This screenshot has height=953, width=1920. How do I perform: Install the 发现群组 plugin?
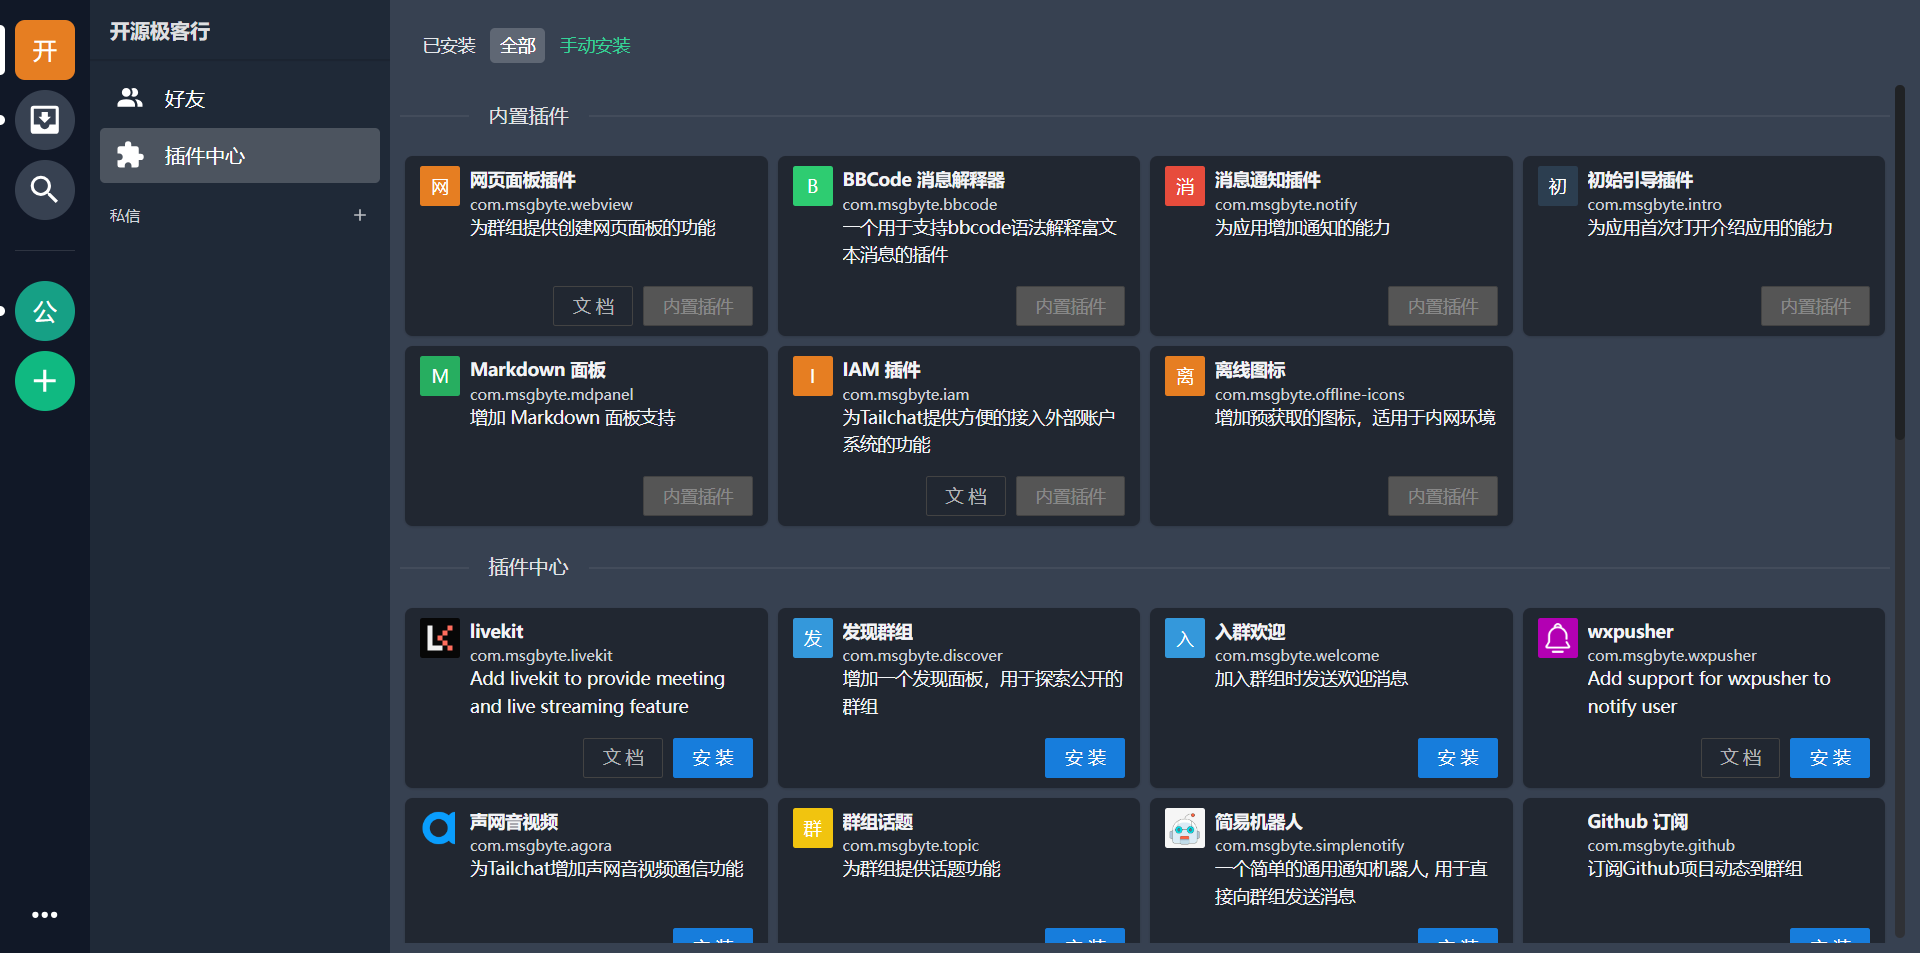[x=1085, y=758]
